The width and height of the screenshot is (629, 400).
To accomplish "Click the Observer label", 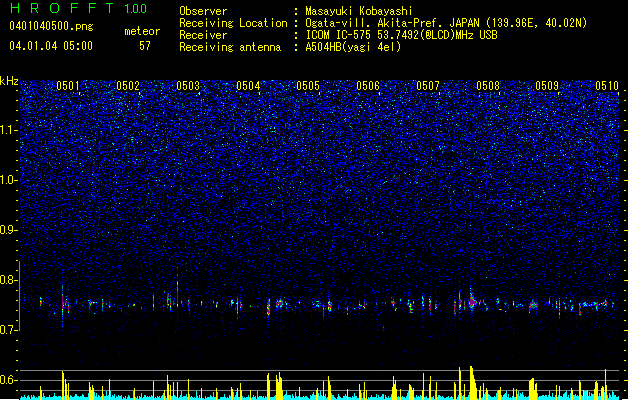I will pos(203,11).
